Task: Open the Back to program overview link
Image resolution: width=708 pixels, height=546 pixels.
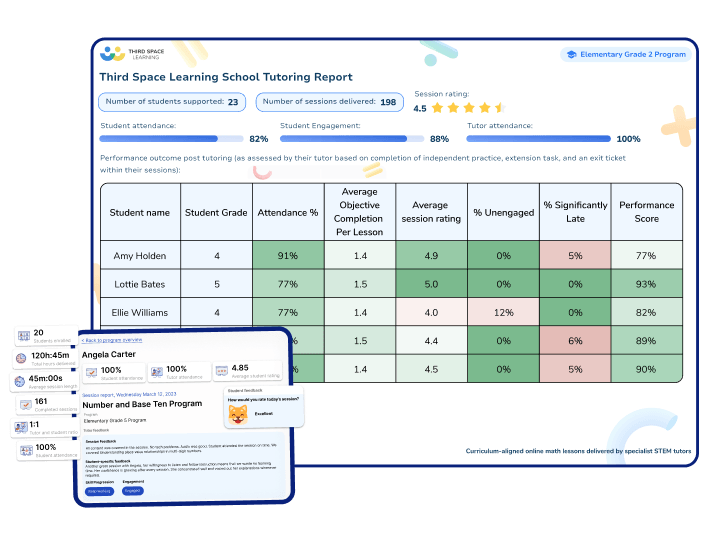Action: coord(112,340)
